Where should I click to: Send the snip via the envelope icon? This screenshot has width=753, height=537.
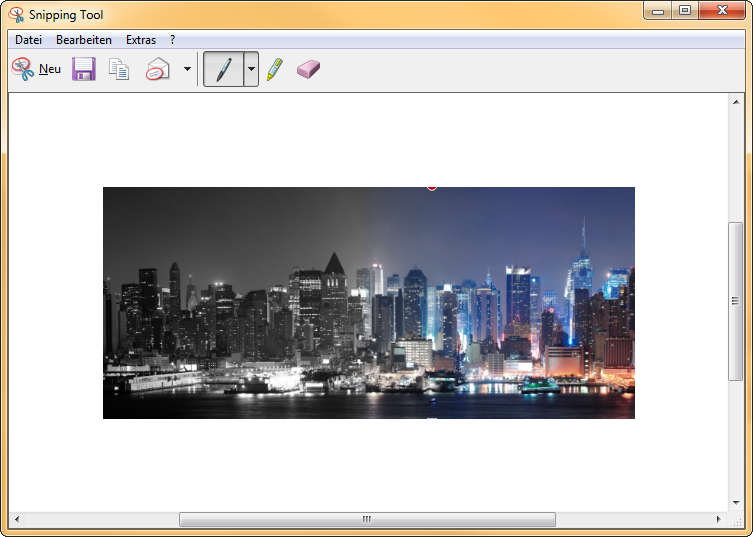(158, 69)
